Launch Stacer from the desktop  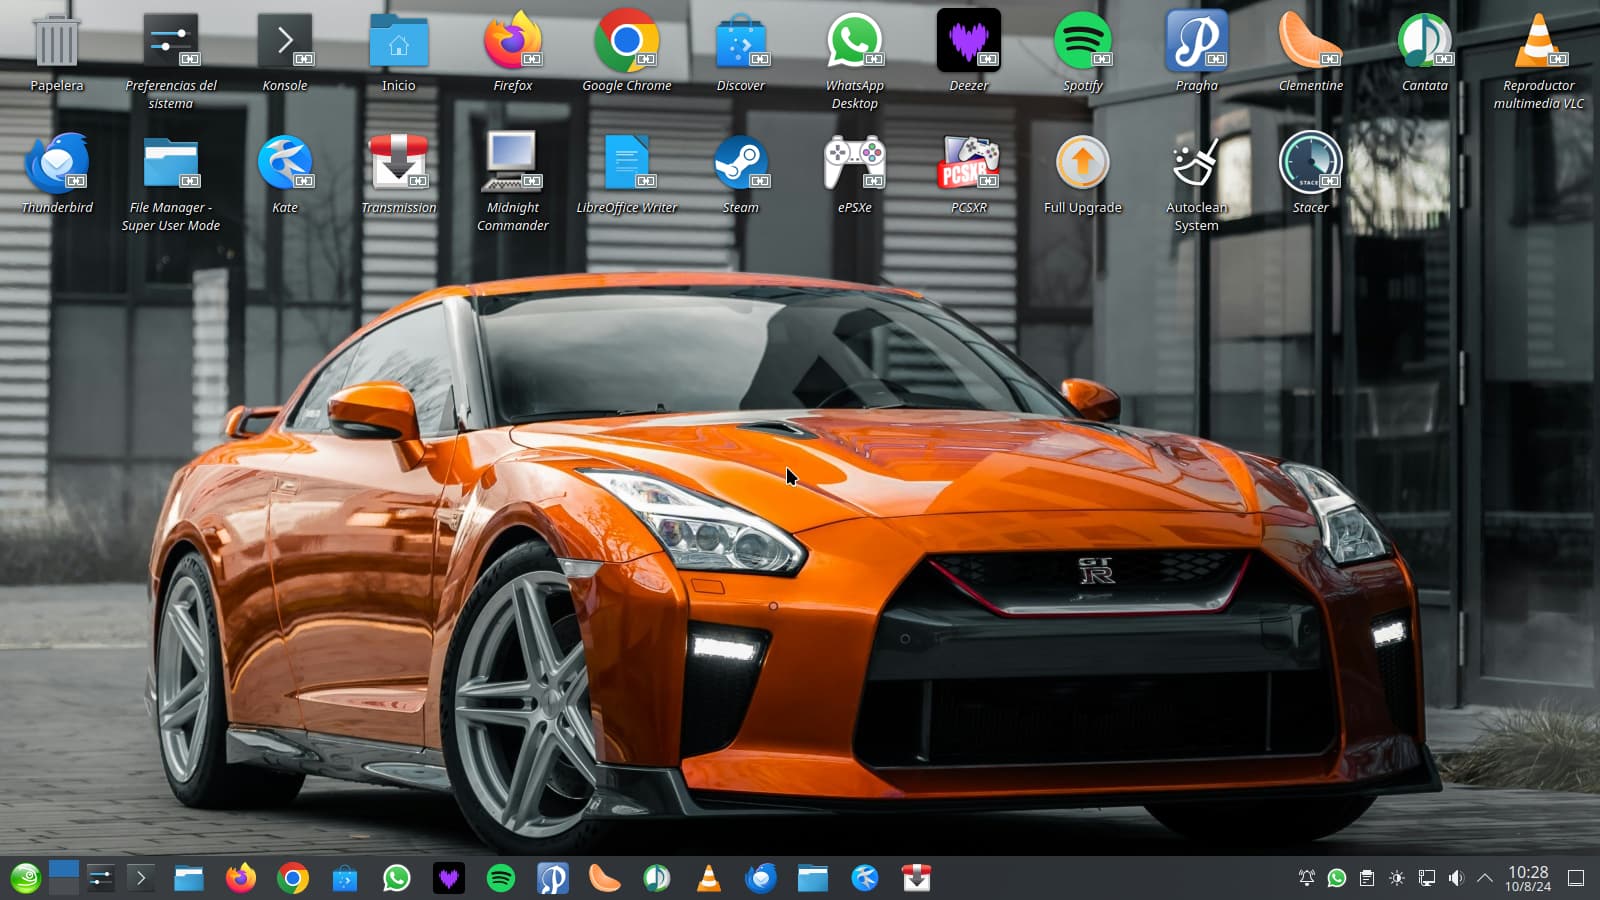click(x=1310, y=164)
